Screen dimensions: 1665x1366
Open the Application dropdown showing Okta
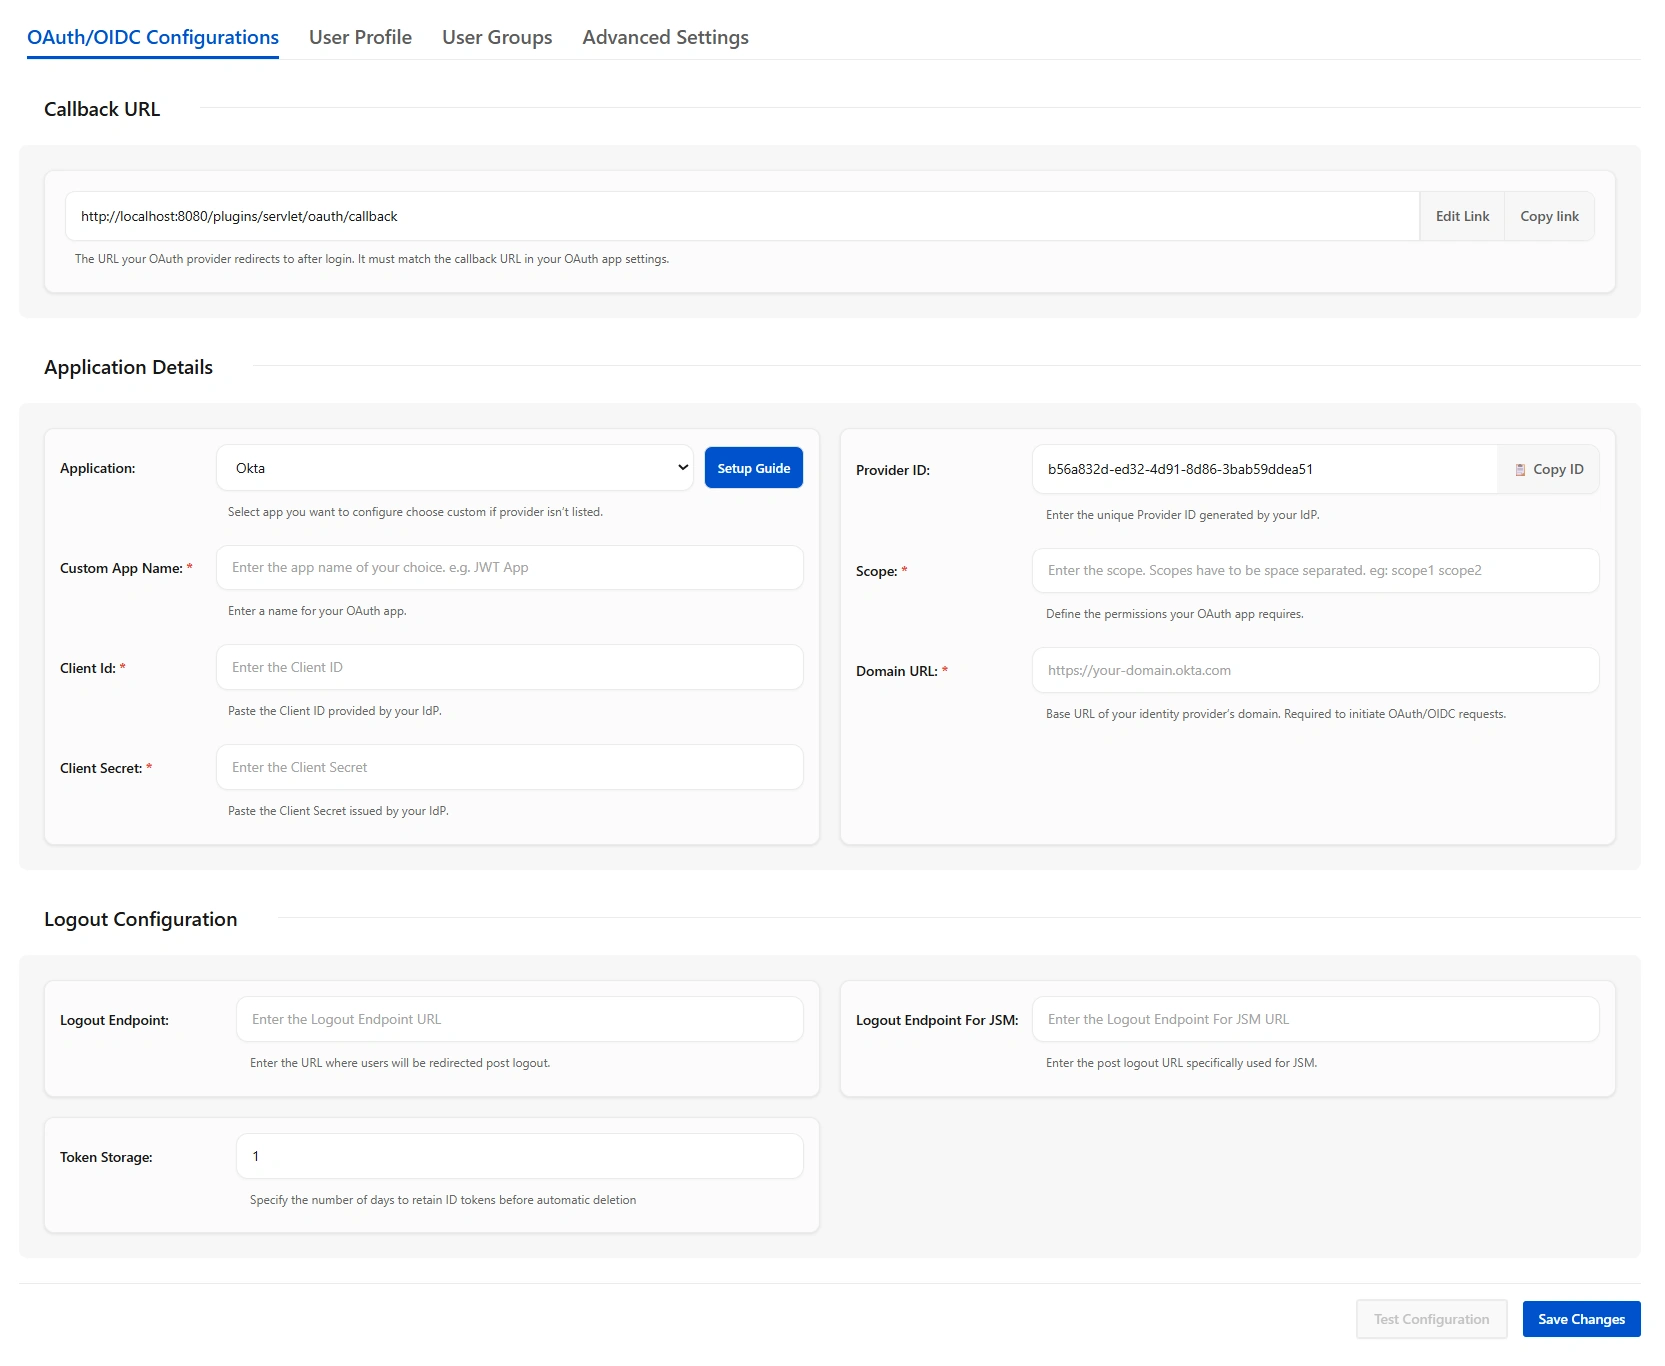[x=454, y=468]
